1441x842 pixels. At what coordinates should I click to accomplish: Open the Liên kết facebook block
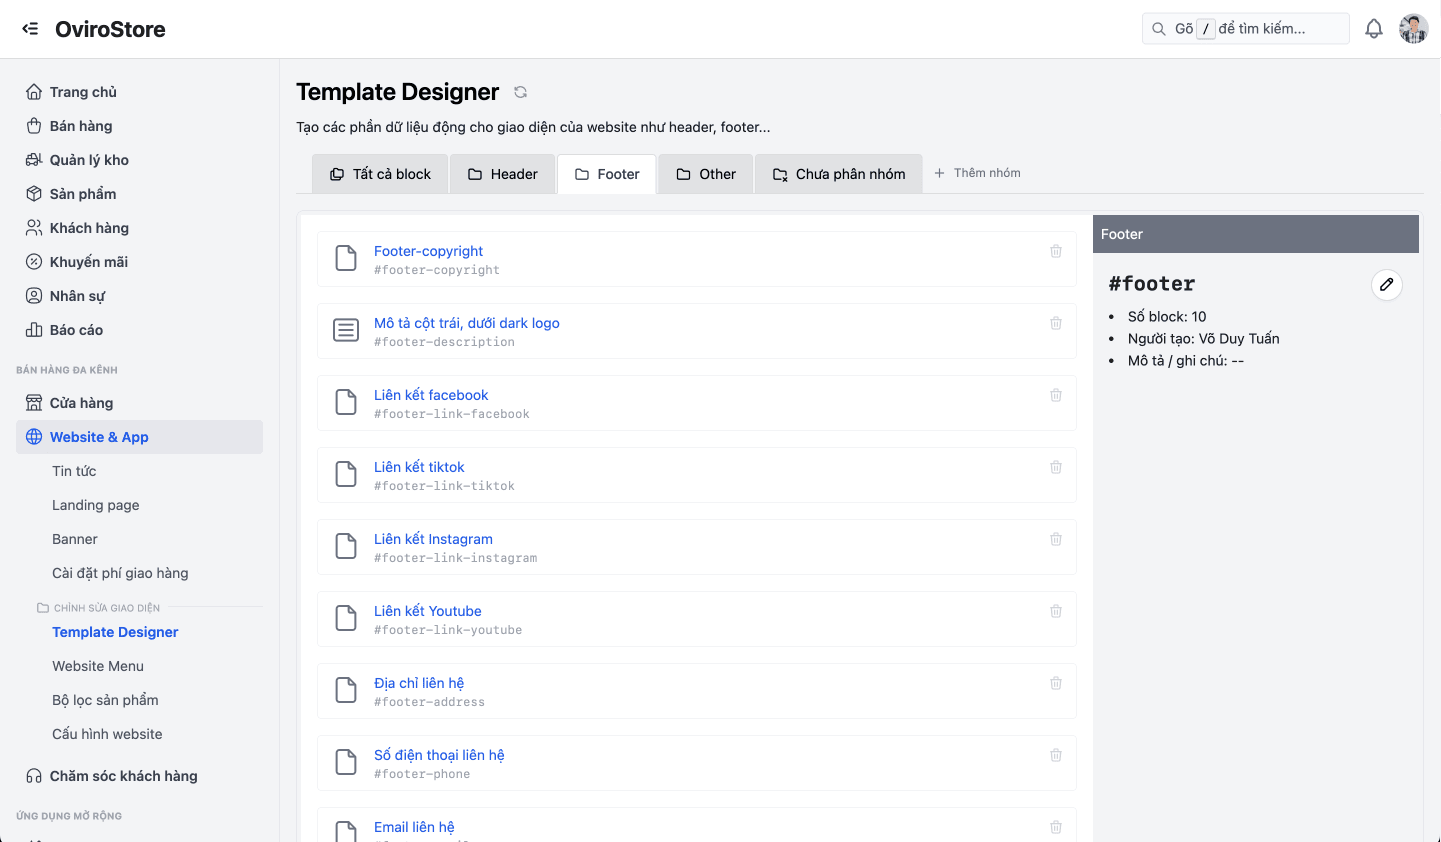[431, 395]
